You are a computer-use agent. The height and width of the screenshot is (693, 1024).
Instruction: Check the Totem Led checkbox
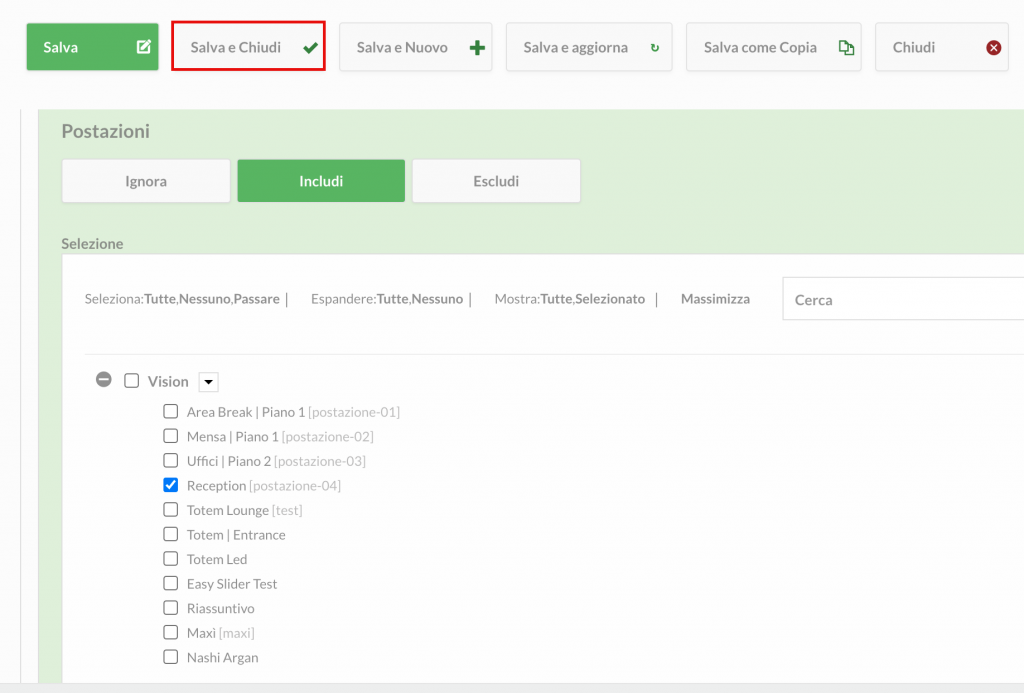[x=170, y=559]
